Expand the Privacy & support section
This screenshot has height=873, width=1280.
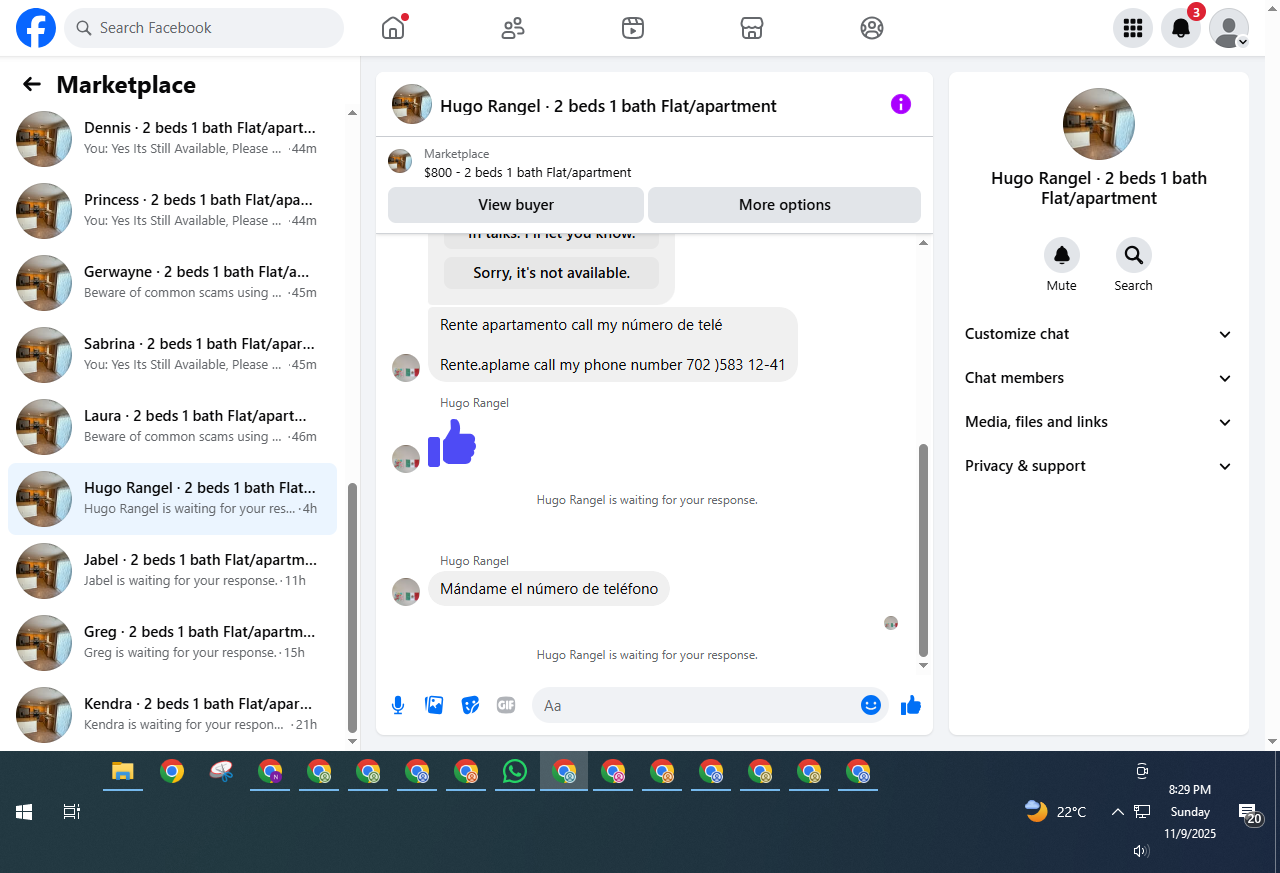[x=1099, y=466]
